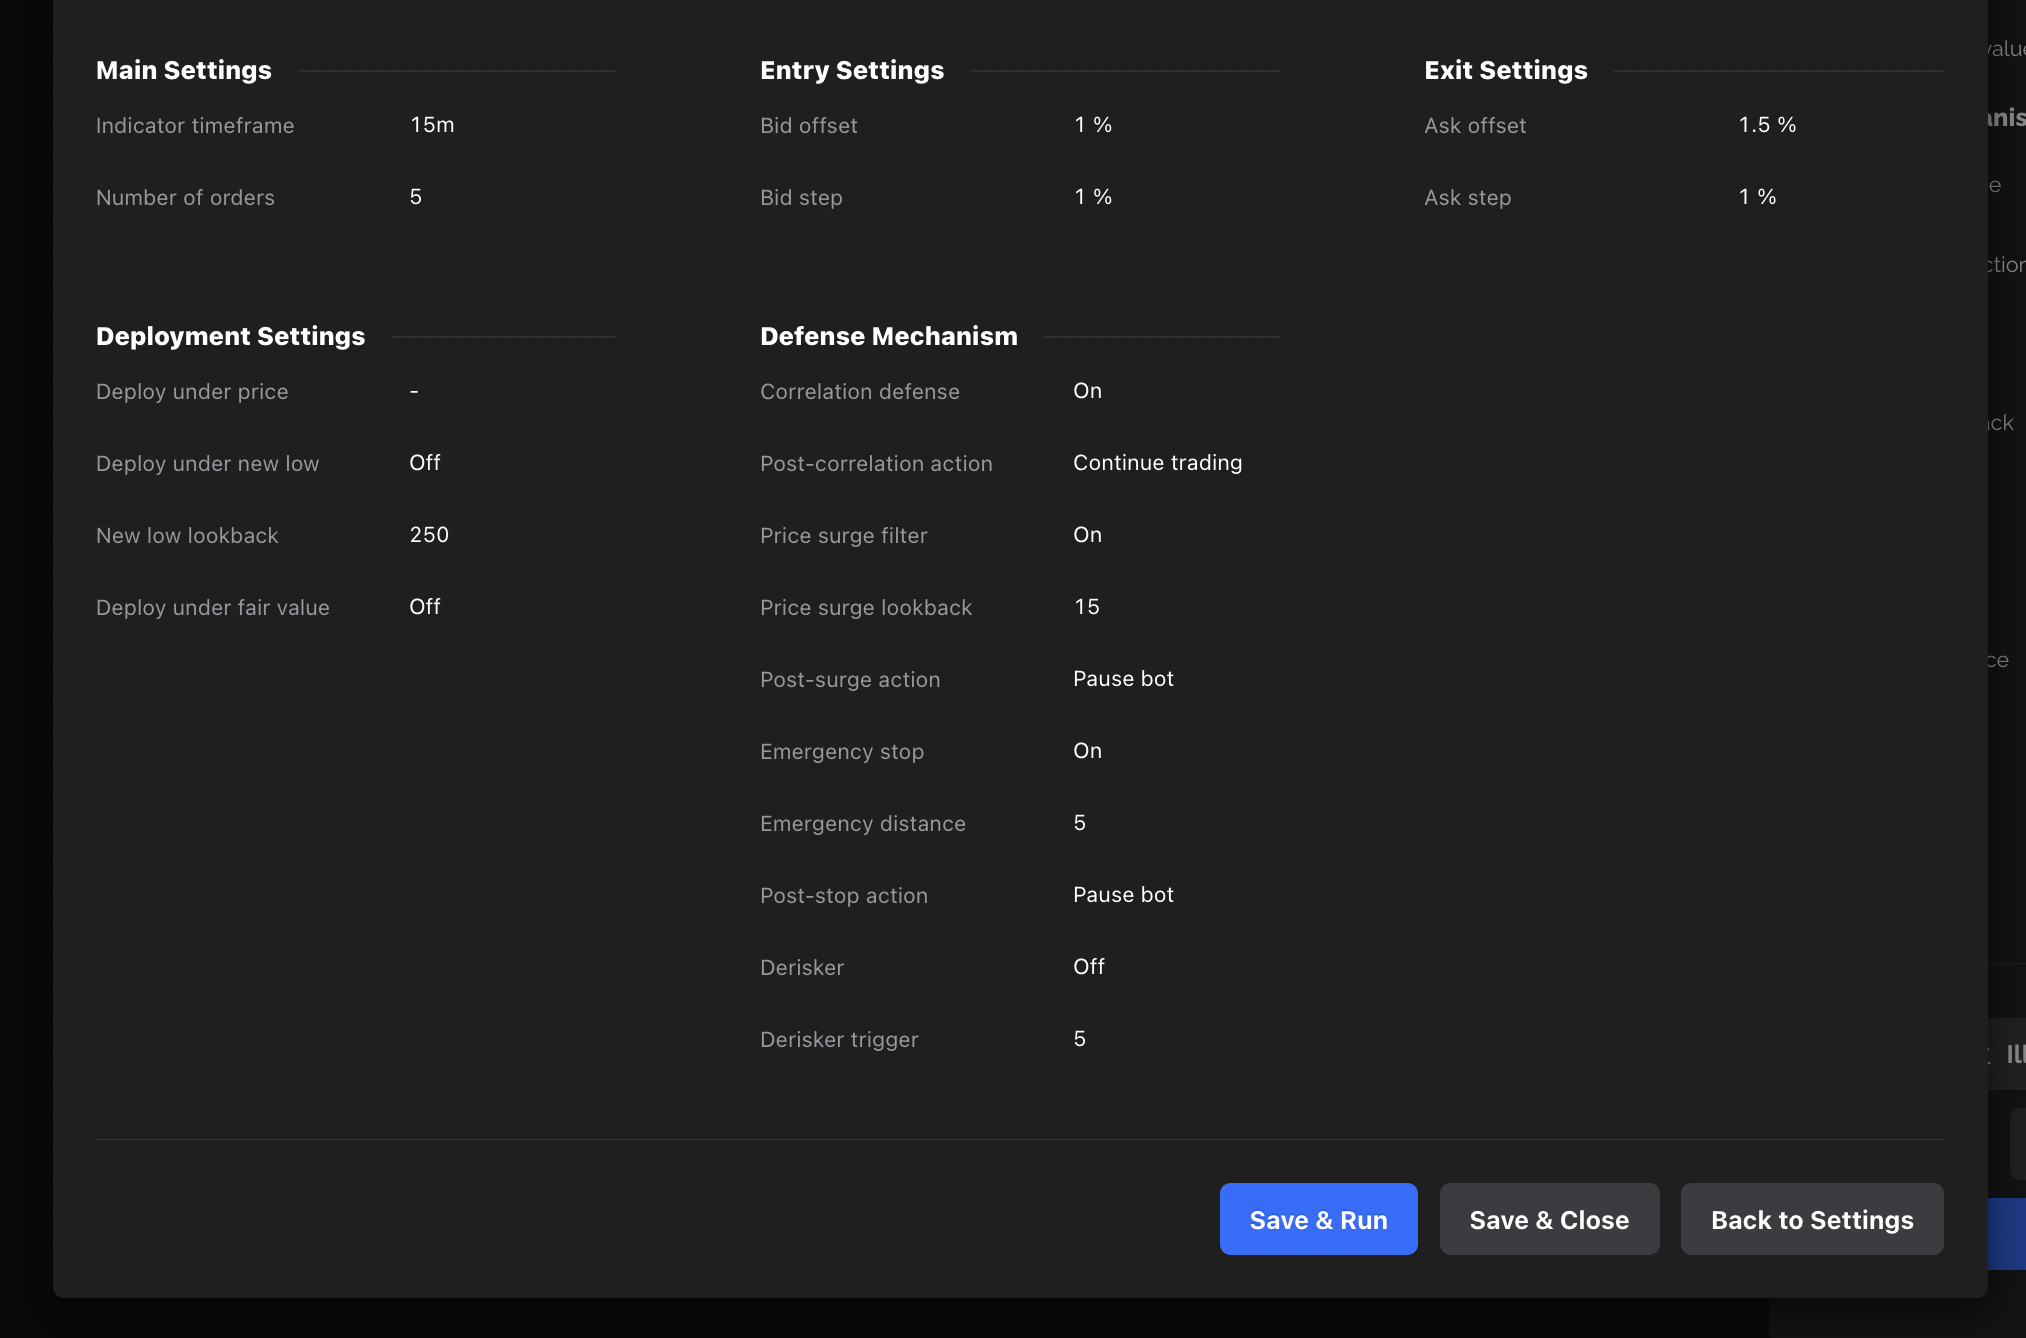Click the Emergency stop On value
The width and height of the screenshot is (2026, 1338).
pos(1087,751)
